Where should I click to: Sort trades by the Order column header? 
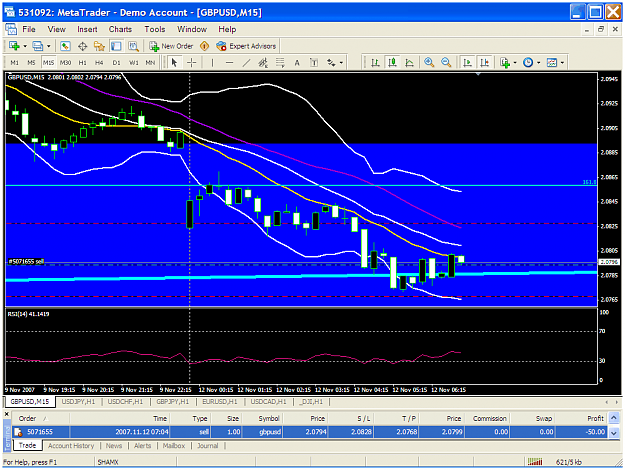[42, 419]
